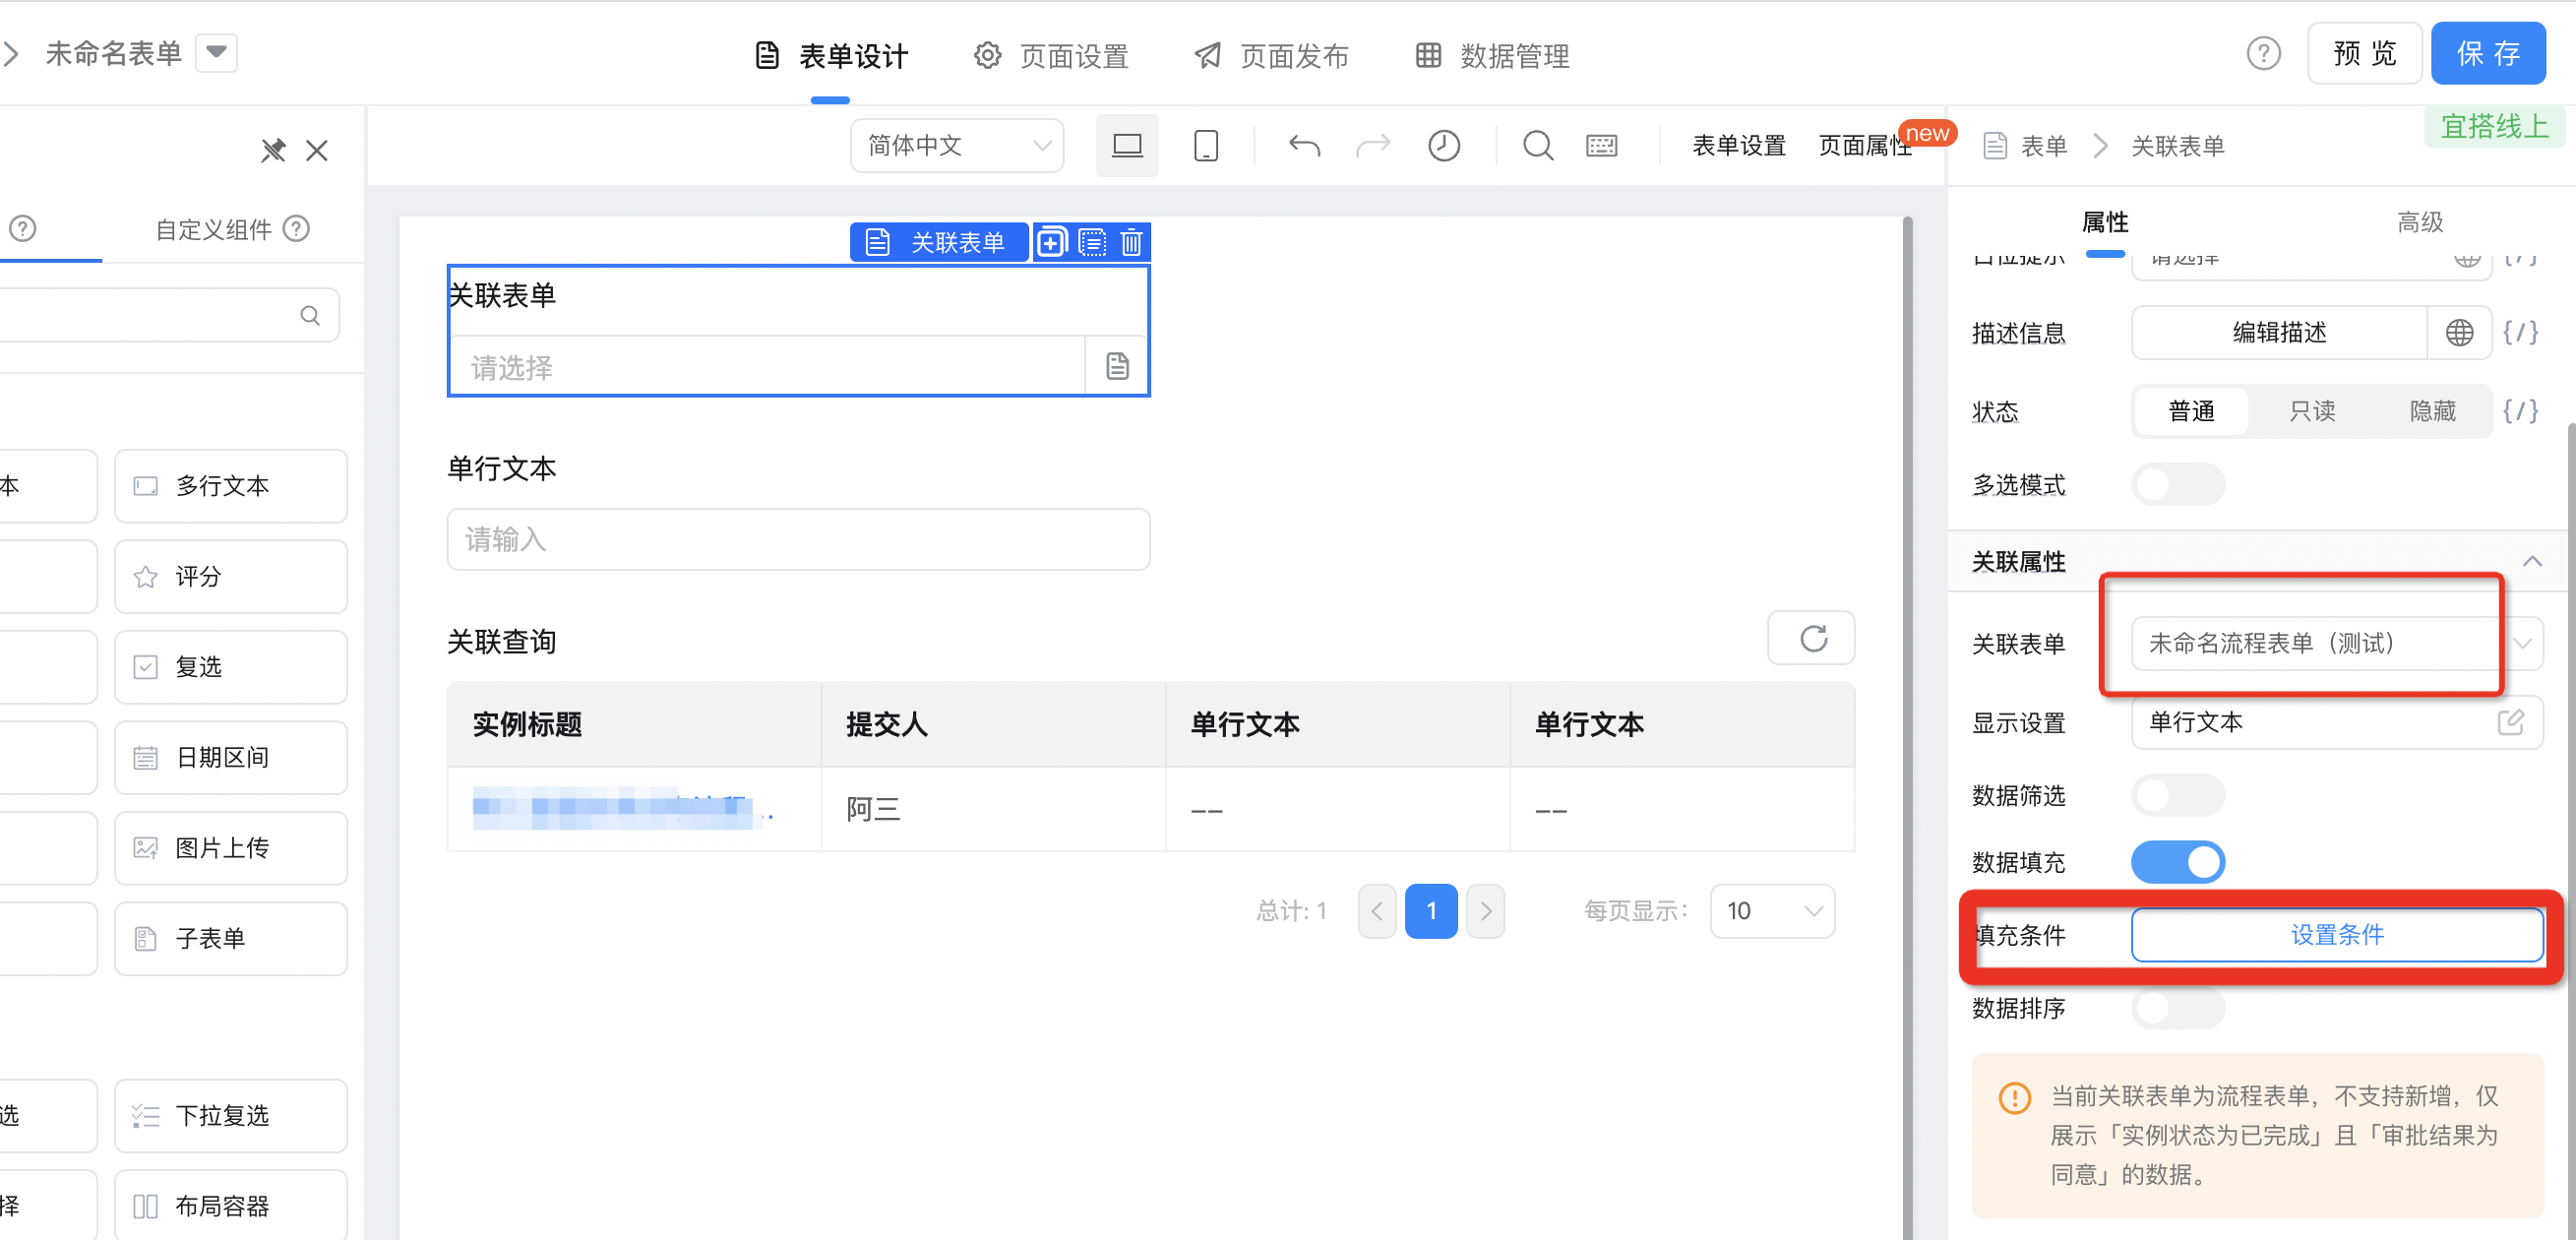This screenshot has width=2576, height=1240.
Task: Enable the 数据筛选 switch
Action: (x=2178, y=796)
